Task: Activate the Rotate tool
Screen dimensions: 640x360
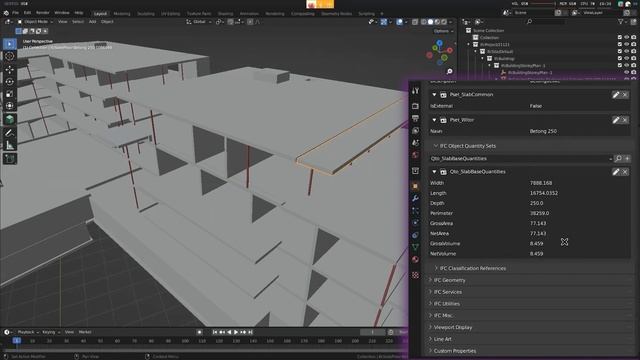Action: pyautogui.click(x=9, y=82)
